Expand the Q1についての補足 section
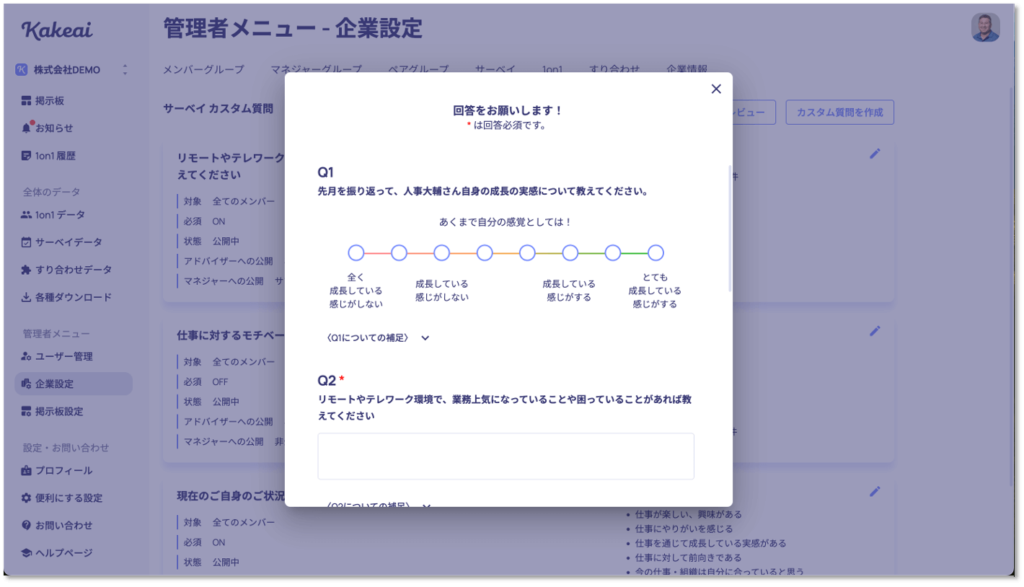The image size is (1024, 587). (377, 338)
